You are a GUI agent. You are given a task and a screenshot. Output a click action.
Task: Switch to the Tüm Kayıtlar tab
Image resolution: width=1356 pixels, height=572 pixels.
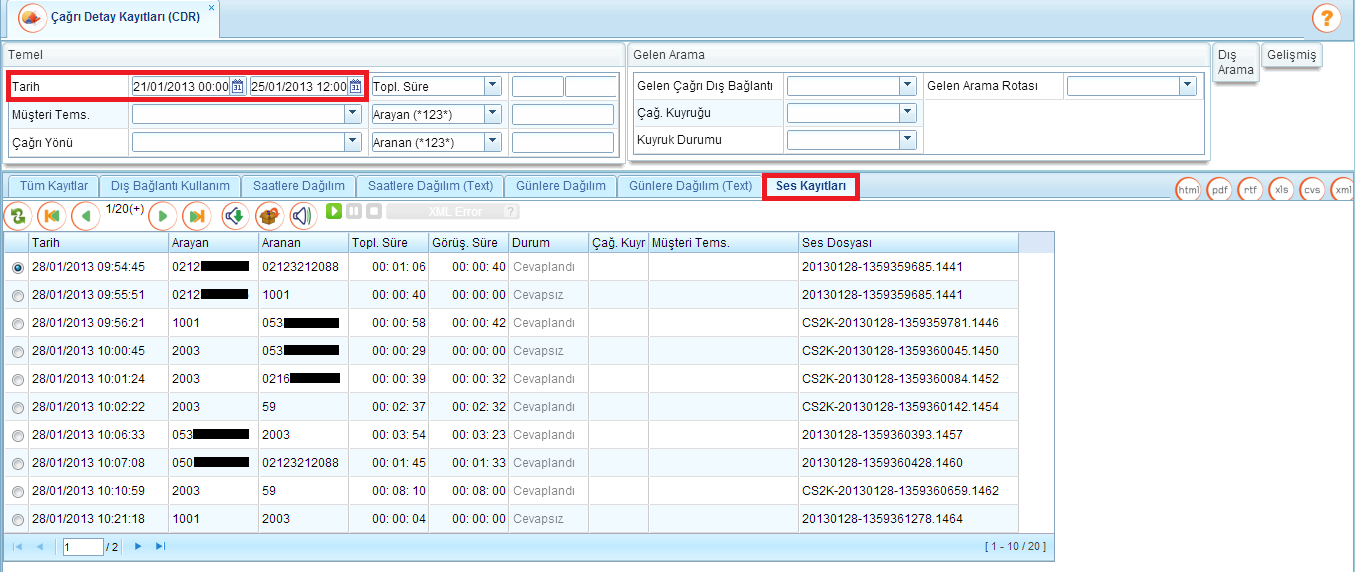tap(54, 186)
